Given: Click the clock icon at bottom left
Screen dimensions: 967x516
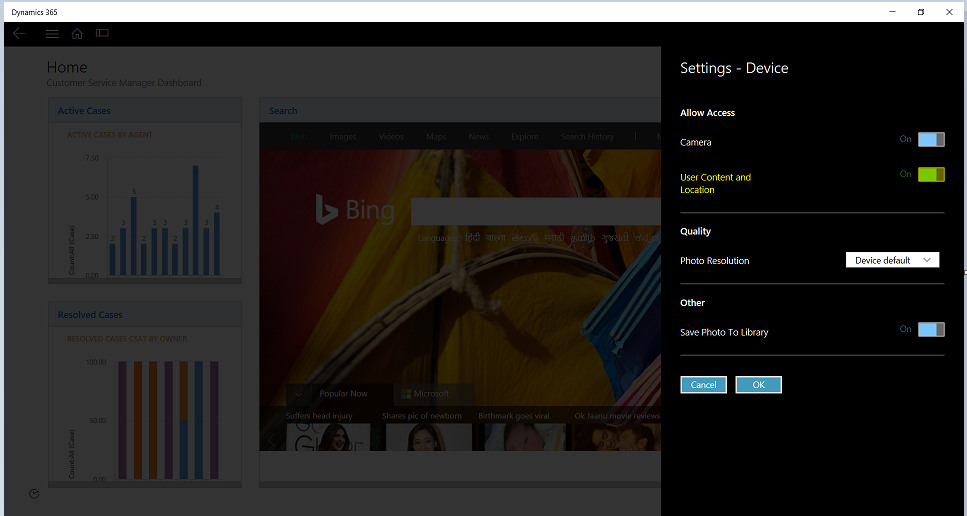Looking at the screenshot, I should click(x=34, y=493).
